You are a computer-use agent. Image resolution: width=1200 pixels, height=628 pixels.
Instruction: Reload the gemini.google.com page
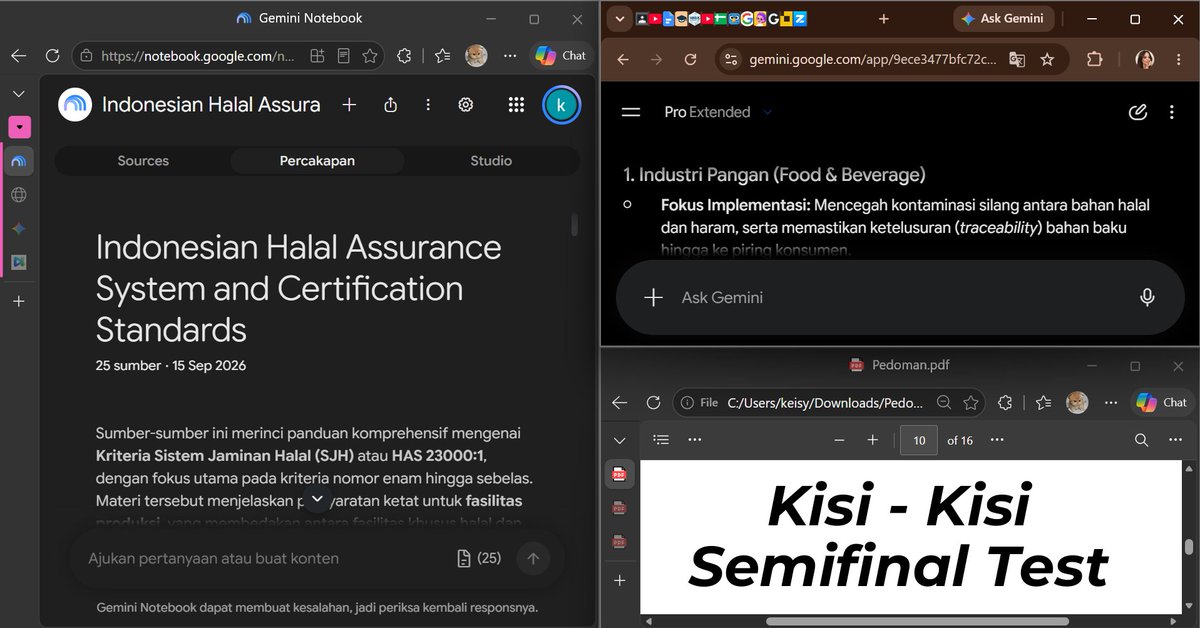pos(690,60)
